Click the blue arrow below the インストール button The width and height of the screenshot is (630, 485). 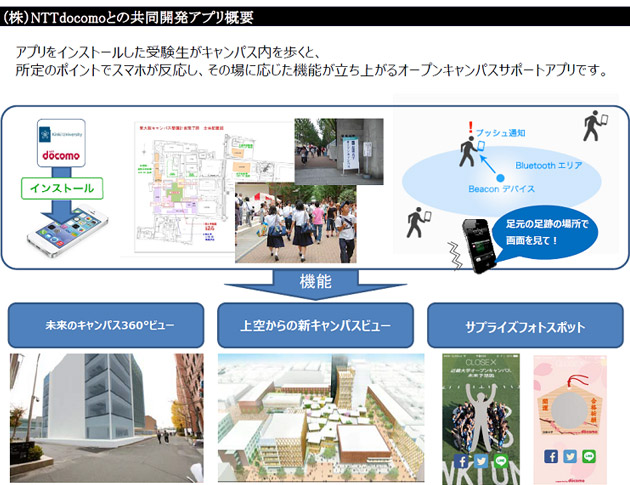pos(61,211)
